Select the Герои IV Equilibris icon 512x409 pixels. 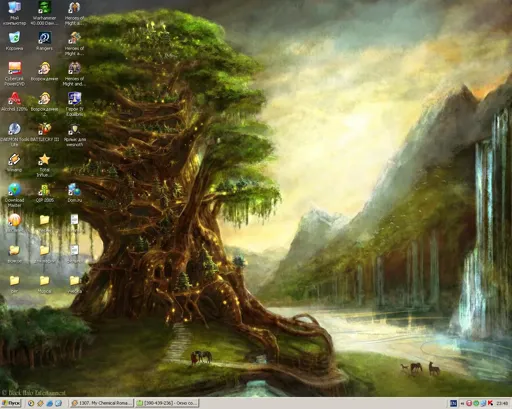[74, 104]
